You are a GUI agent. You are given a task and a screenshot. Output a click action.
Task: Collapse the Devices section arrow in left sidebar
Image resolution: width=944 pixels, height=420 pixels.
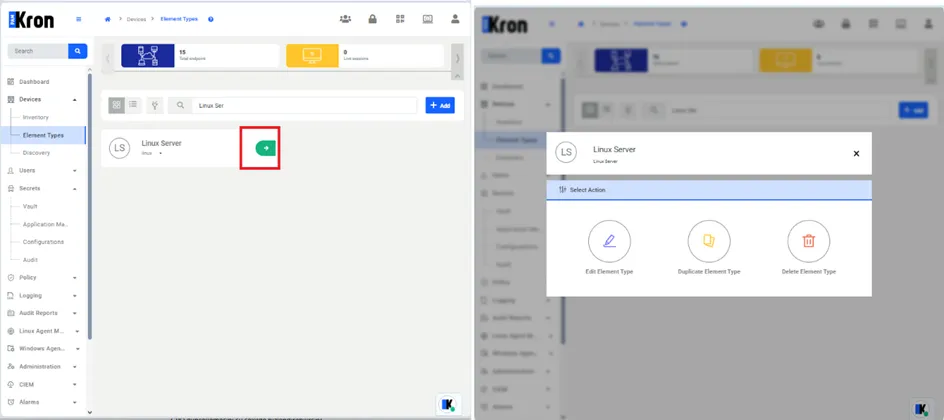tap(75, 99)
